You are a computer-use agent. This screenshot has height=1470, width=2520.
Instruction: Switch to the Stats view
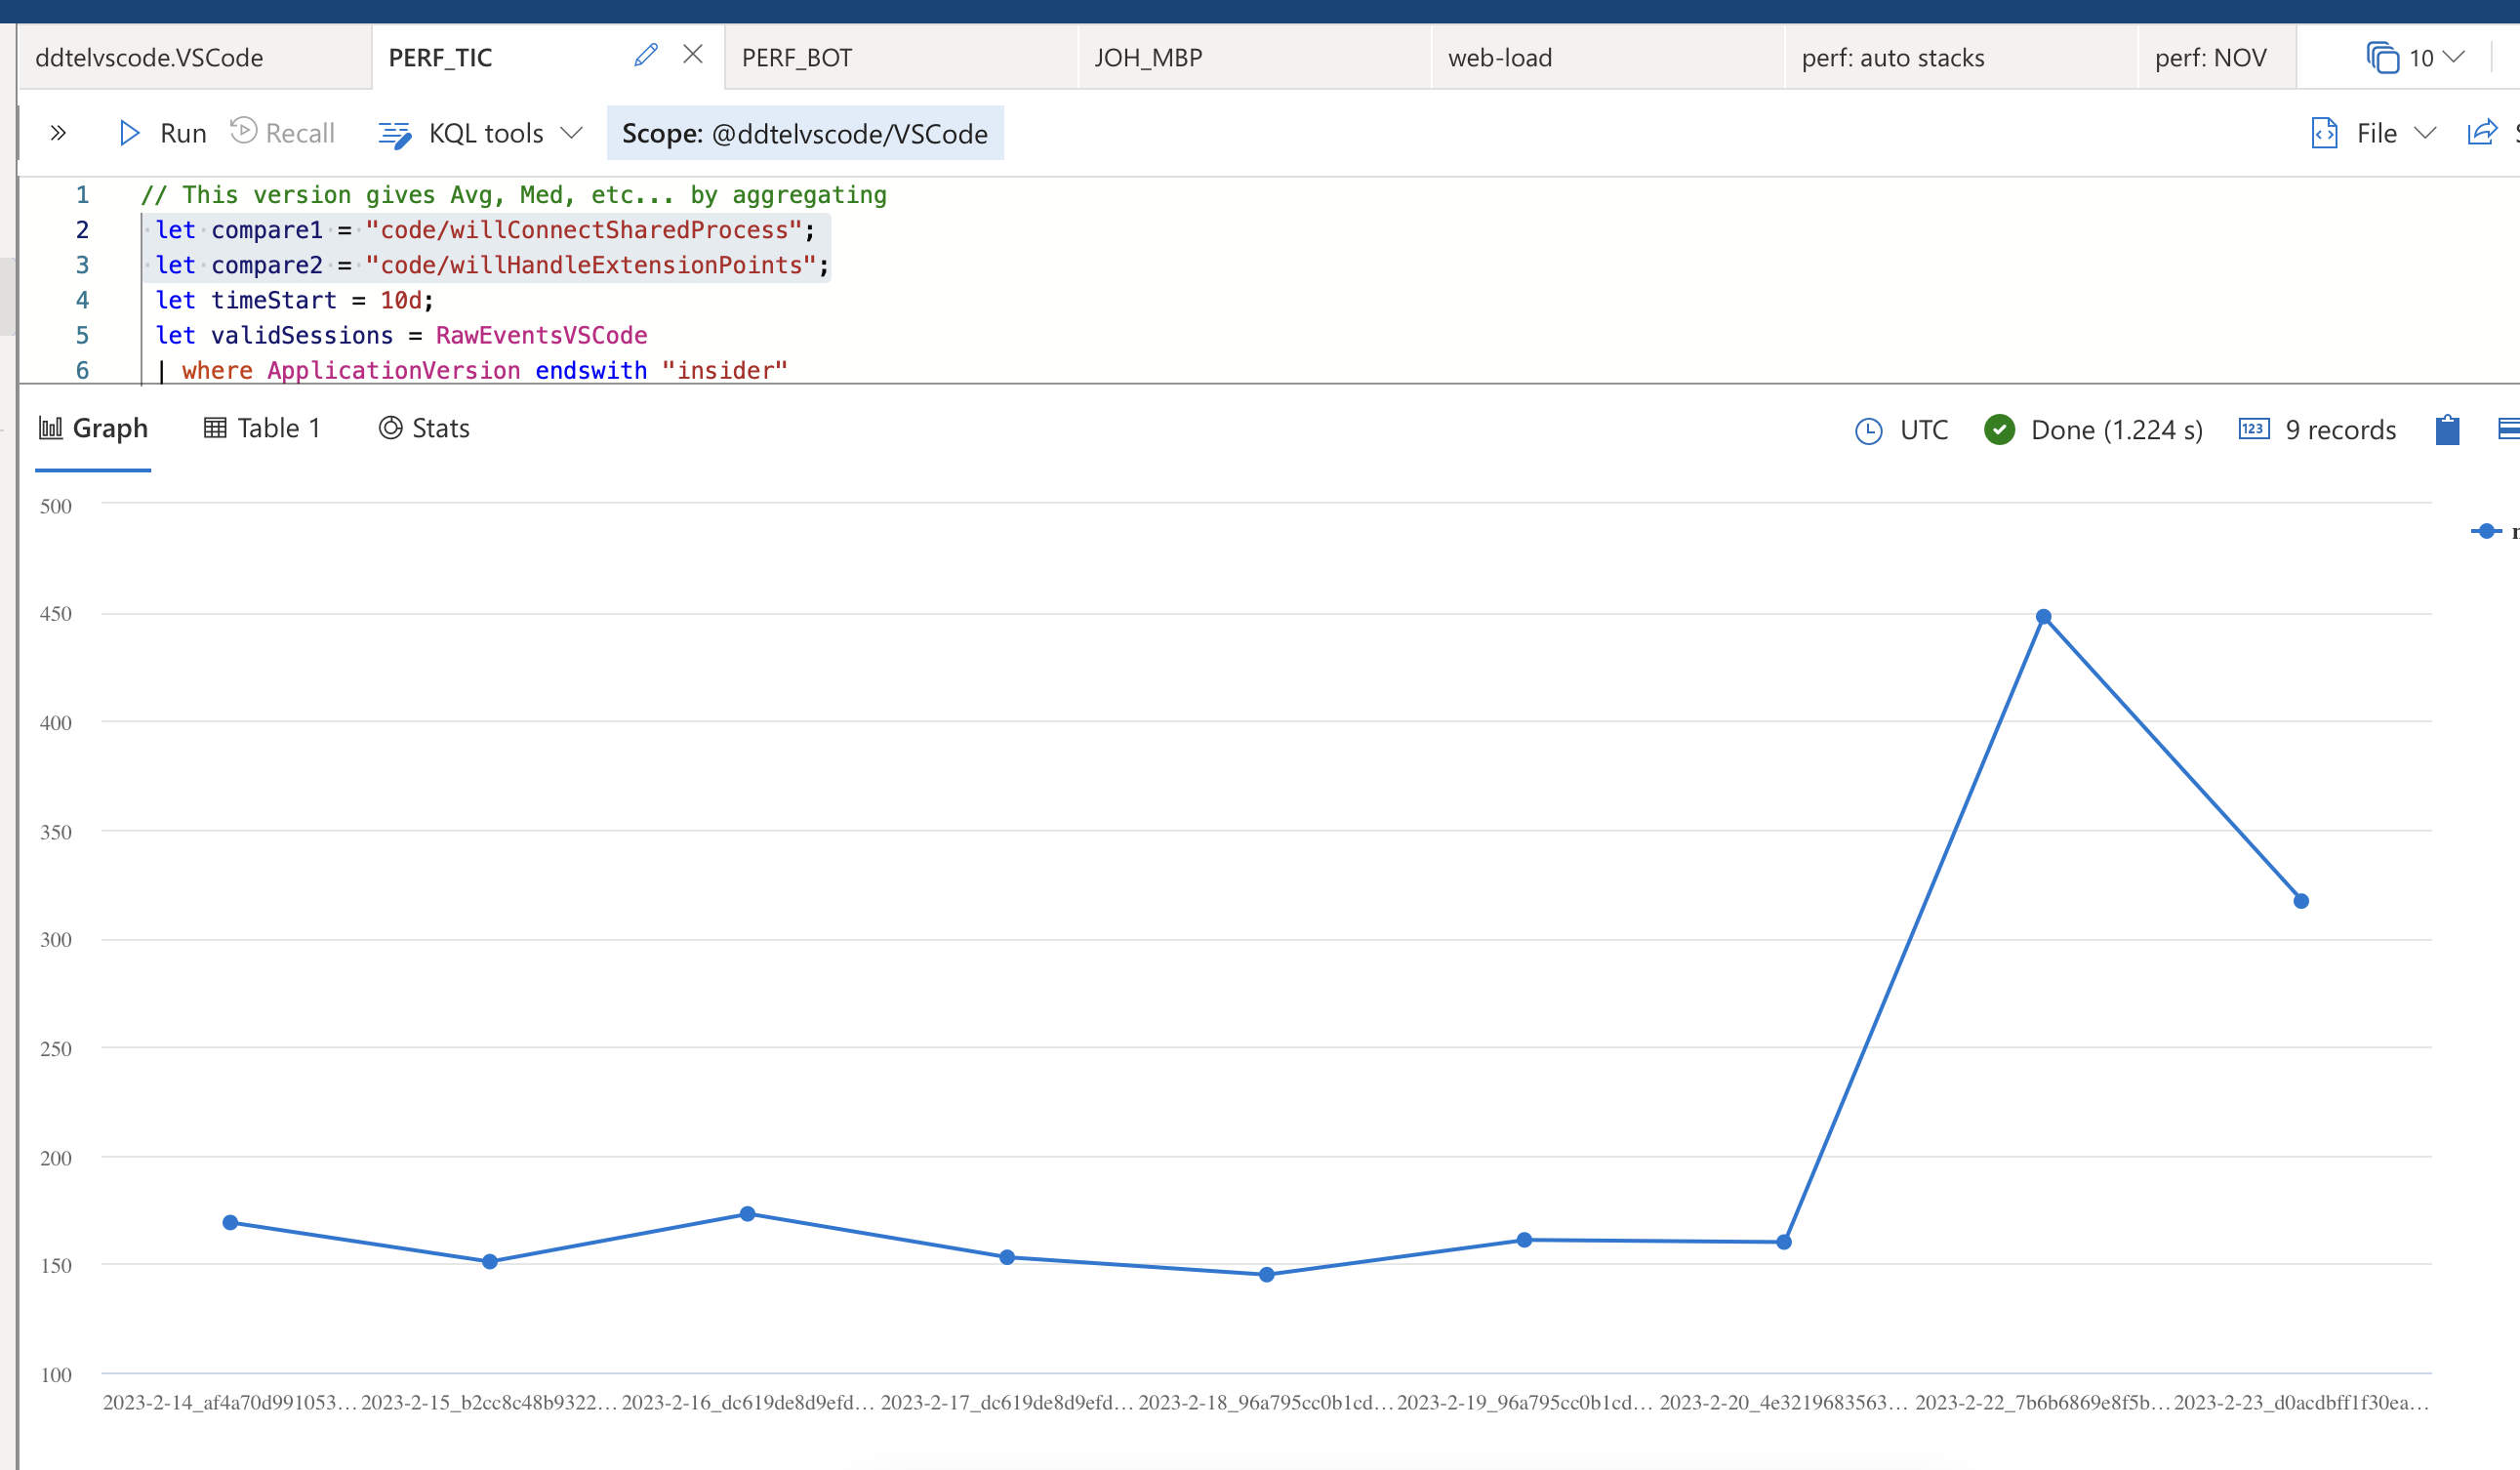click(x=424, y=428)
